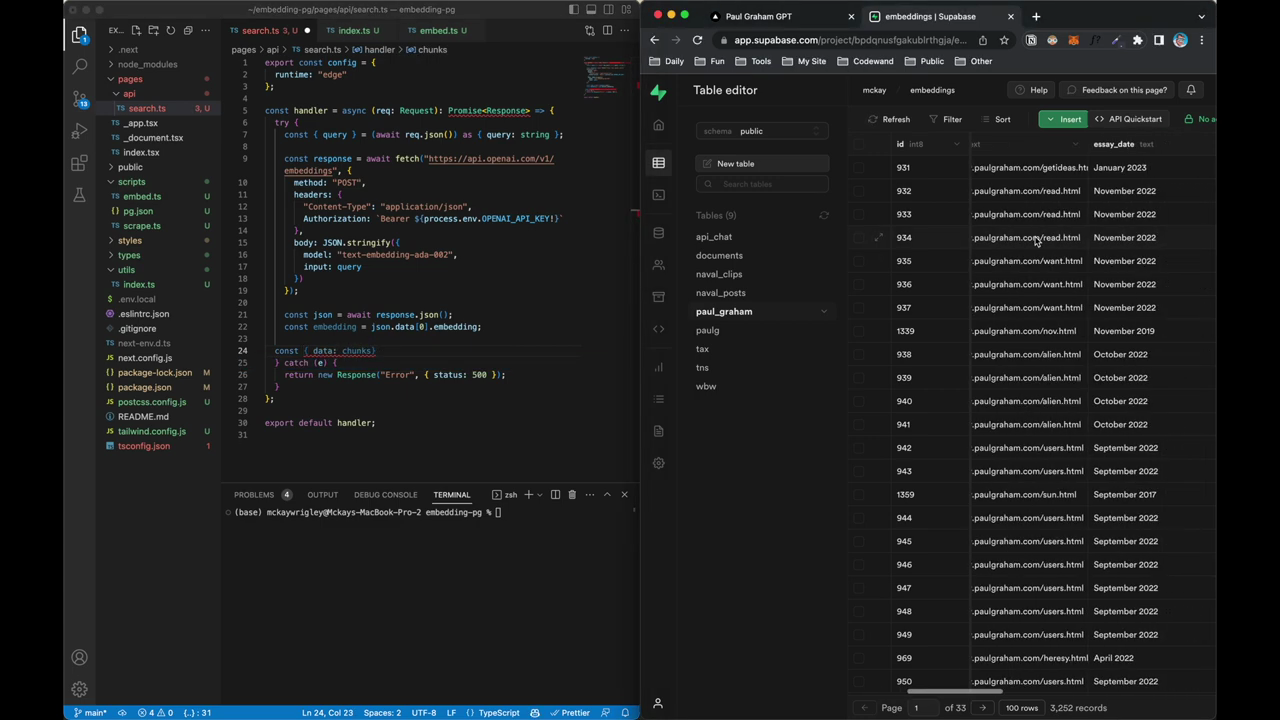Switch to index.ts editor tab
This screenshot has height=720, width=1280.
(x=353, y=31)
